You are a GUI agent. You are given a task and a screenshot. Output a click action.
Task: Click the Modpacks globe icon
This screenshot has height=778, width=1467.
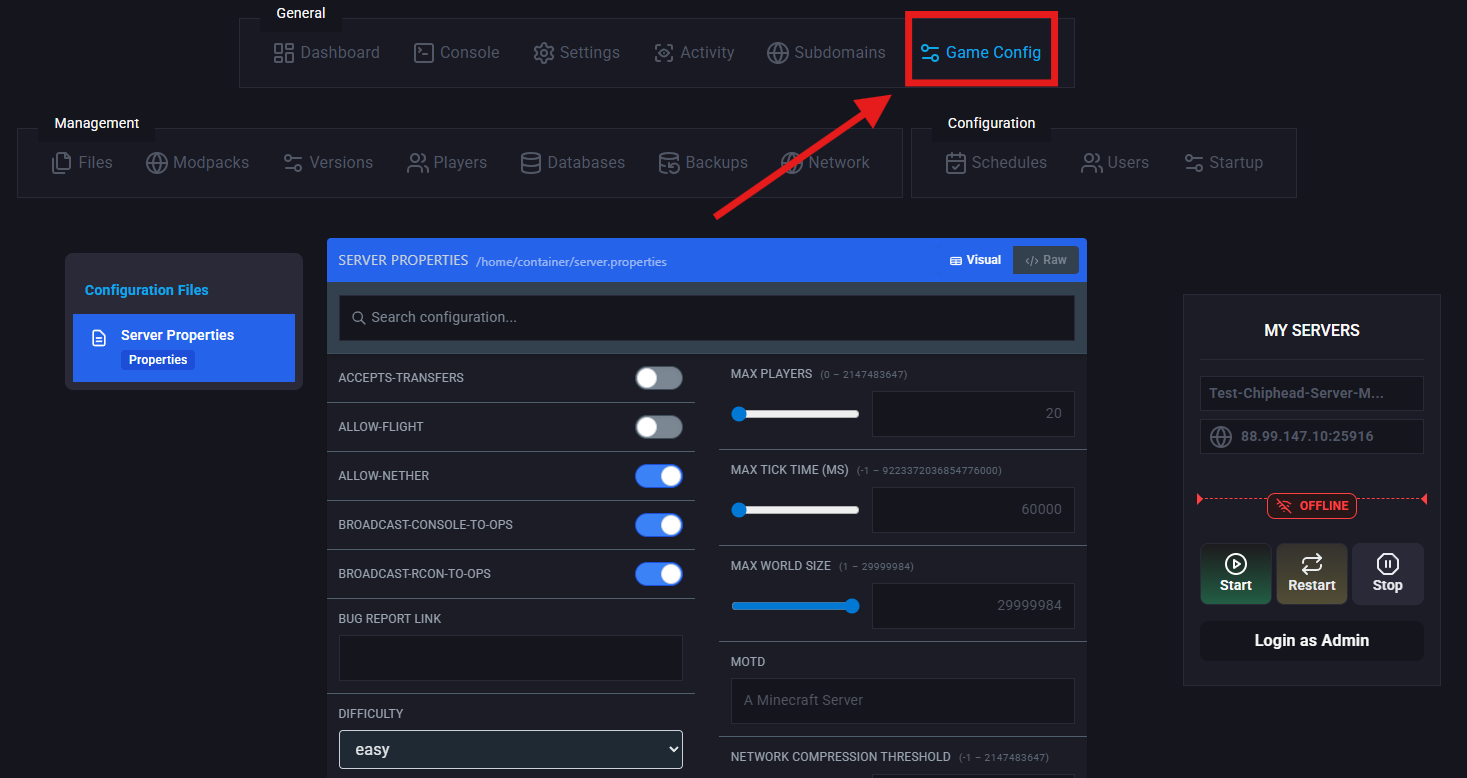(x=157, y=163)
